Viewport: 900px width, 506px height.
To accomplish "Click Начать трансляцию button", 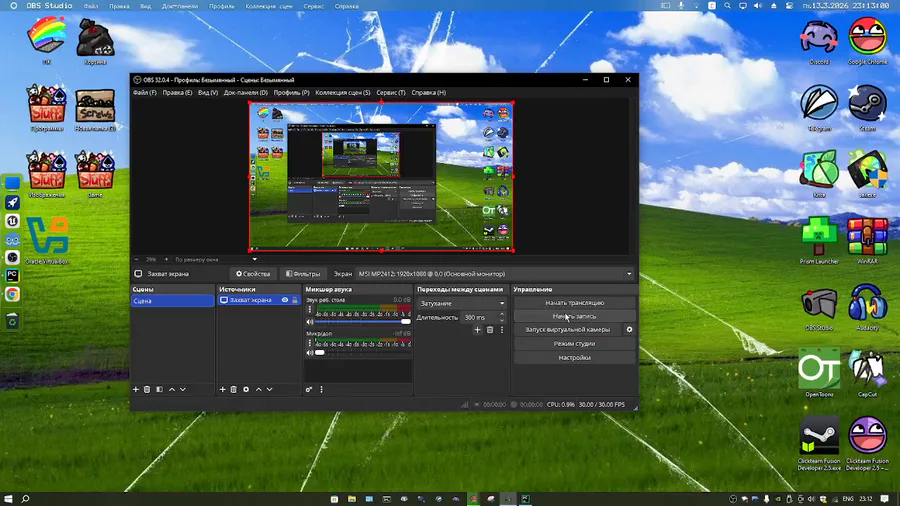I will click(575, 303).
